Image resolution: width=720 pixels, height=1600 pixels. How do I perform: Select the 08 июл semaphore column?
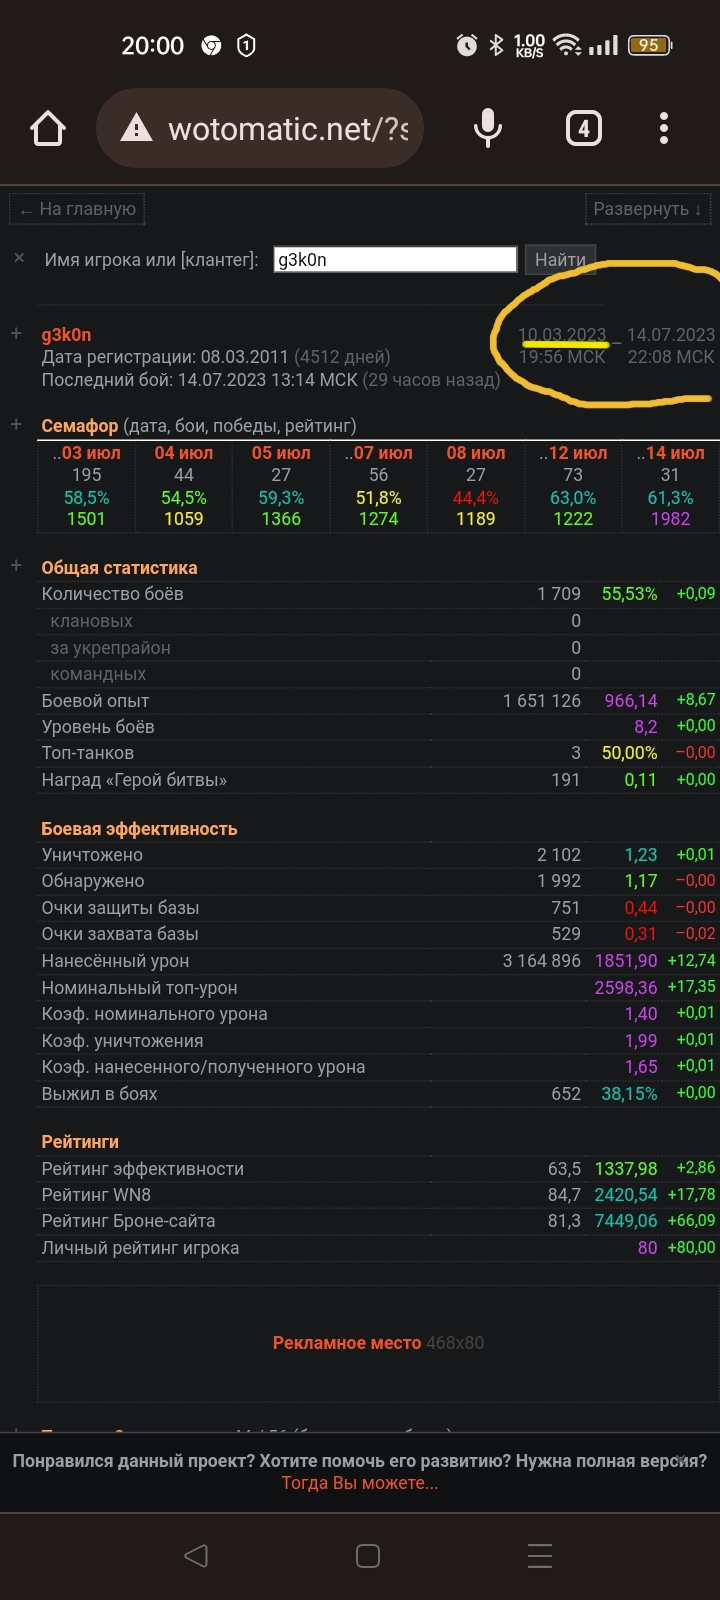pyautogui.click(x=476, y=486)
